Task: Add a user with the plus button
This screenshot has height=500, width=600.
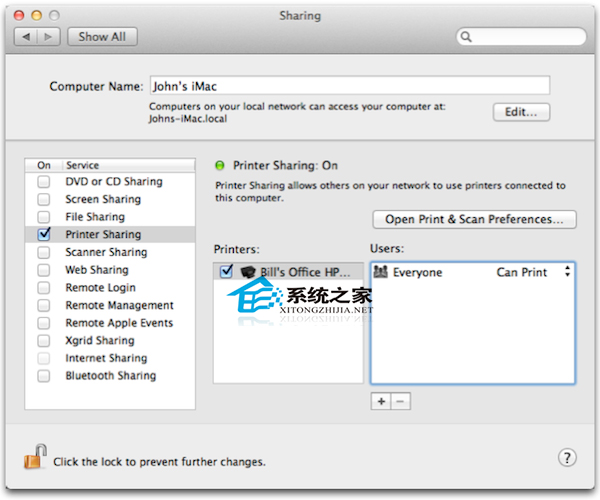Action: pos(381,401)
